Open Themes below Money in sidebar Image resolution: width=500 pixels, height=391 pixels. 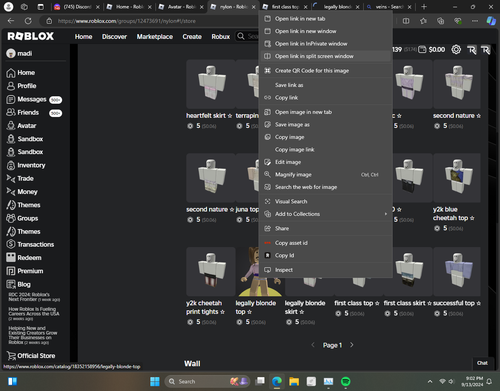tap(23, 205)
